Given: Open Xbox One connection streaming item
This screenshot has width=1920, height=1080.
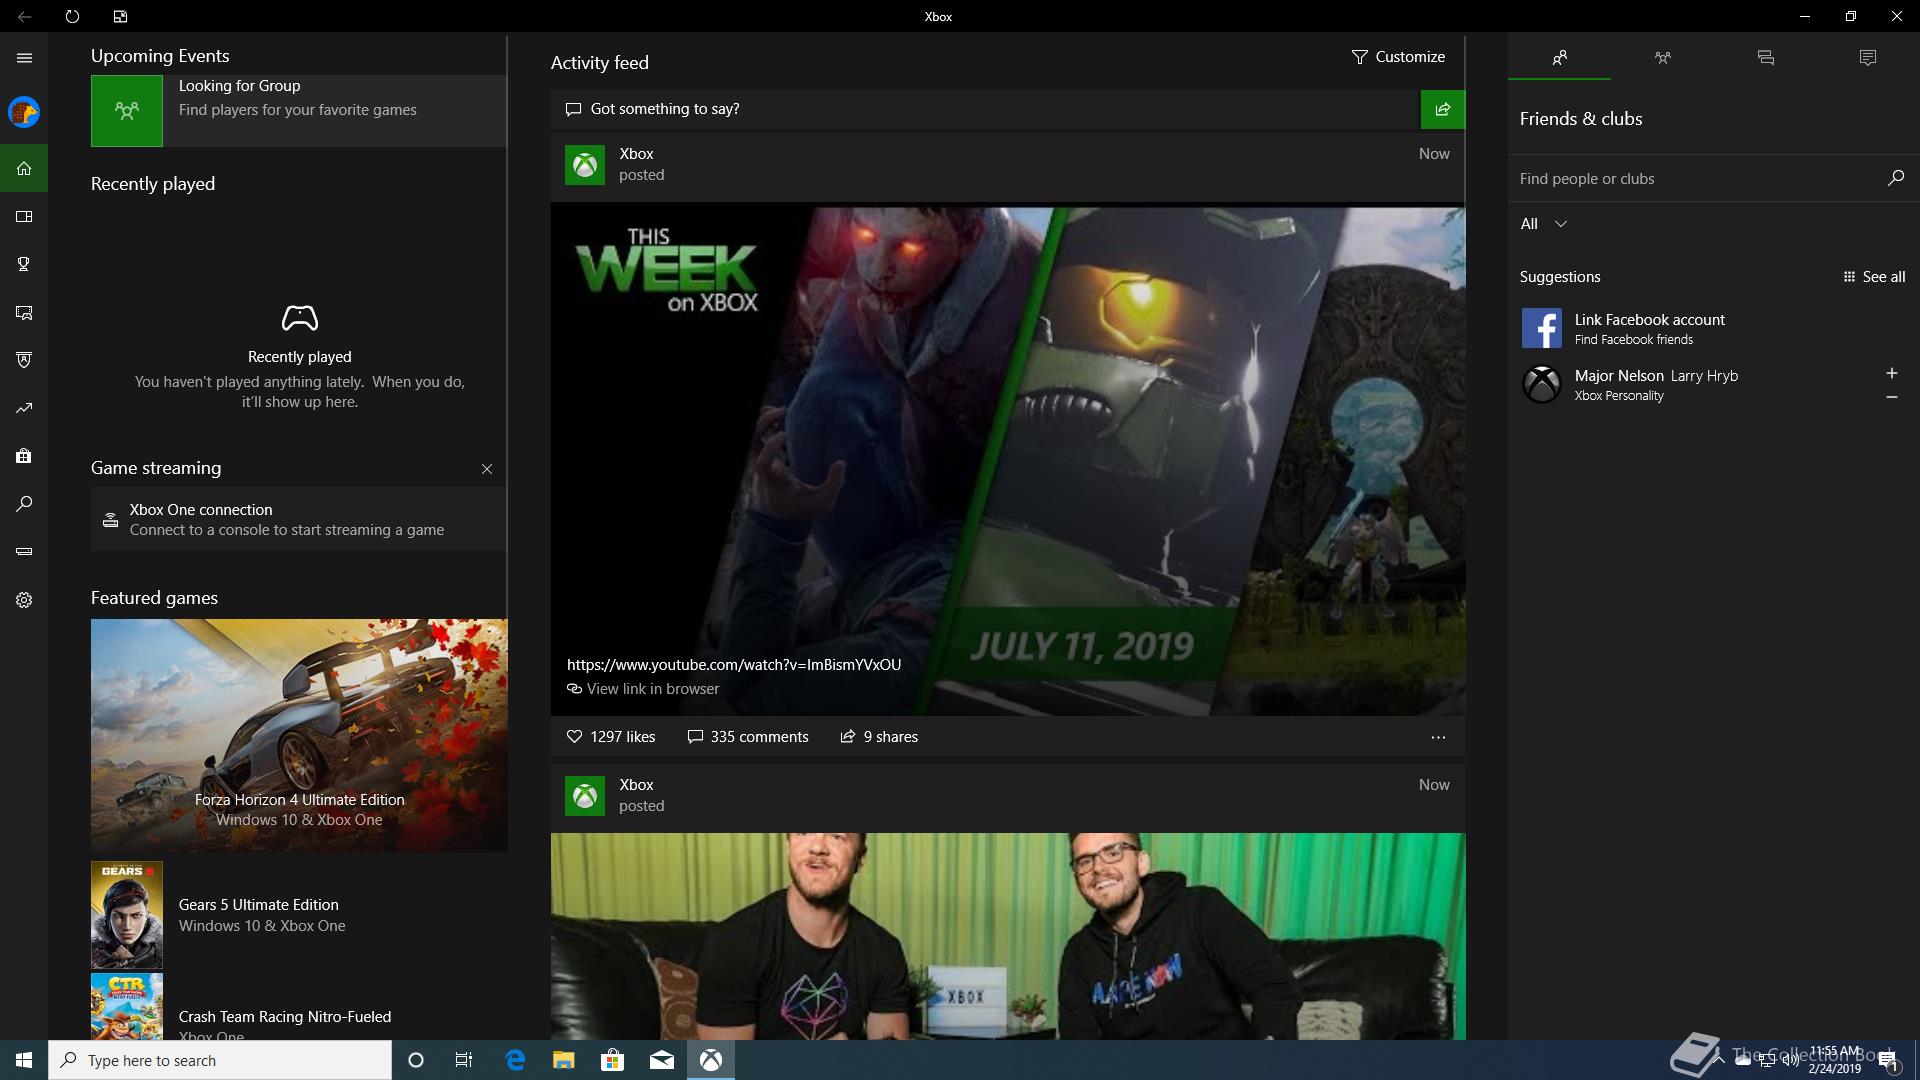Looking at the screenshot, I should click(298, 519).
